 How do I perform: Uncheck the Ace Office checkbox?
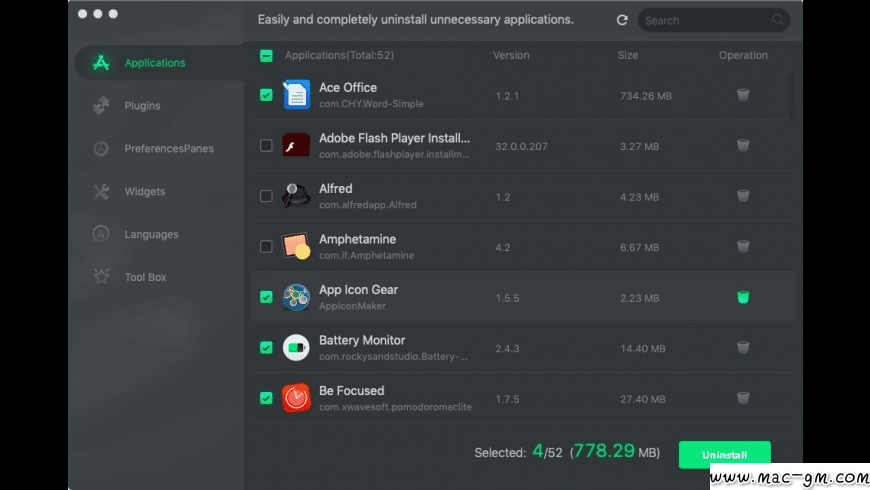266,95
